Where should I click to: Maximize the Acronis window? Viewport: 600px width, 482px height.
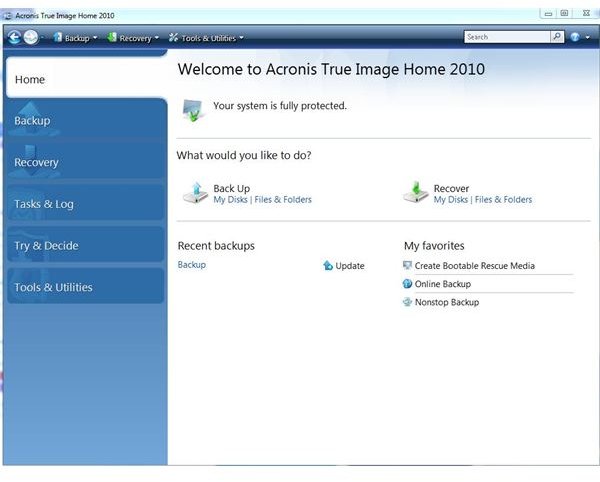coord(564,13)
